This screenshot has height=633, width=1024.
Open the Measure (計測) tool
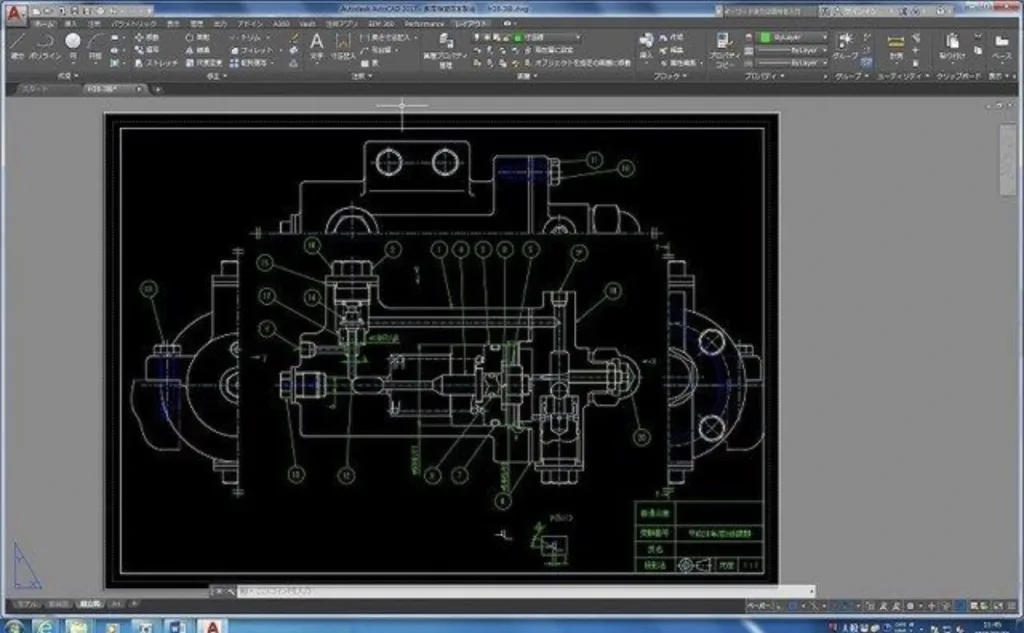coord(896,46)
